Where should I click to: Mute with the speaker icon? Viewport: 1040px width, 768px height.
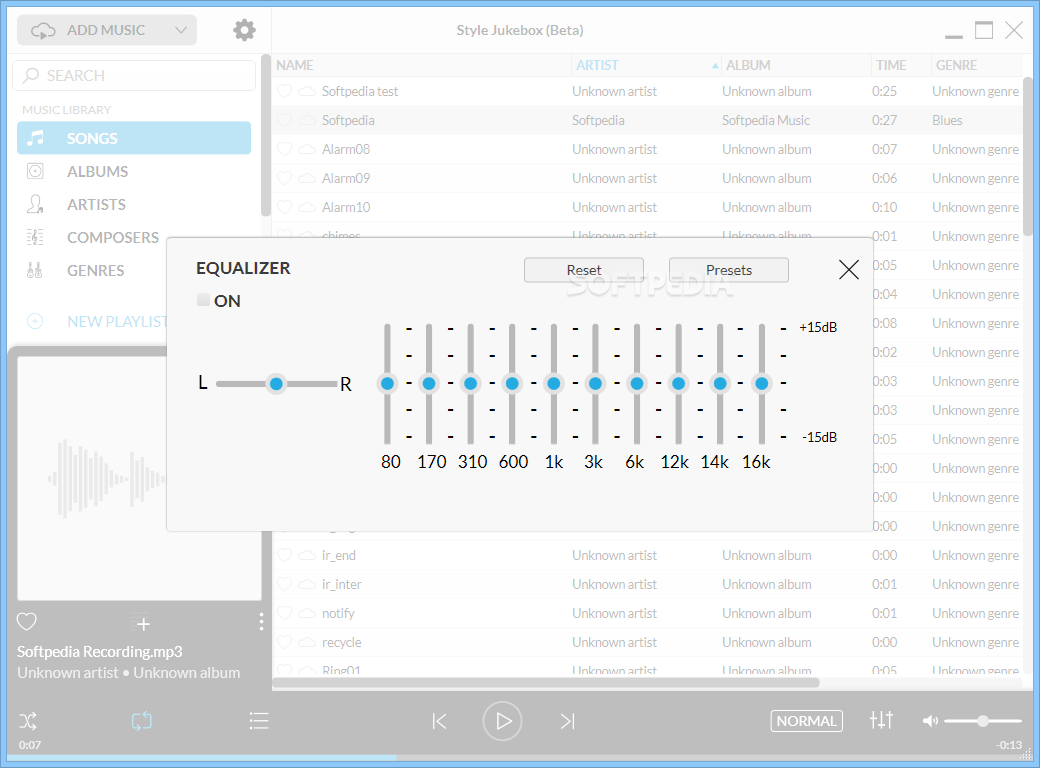coord(930,721)
